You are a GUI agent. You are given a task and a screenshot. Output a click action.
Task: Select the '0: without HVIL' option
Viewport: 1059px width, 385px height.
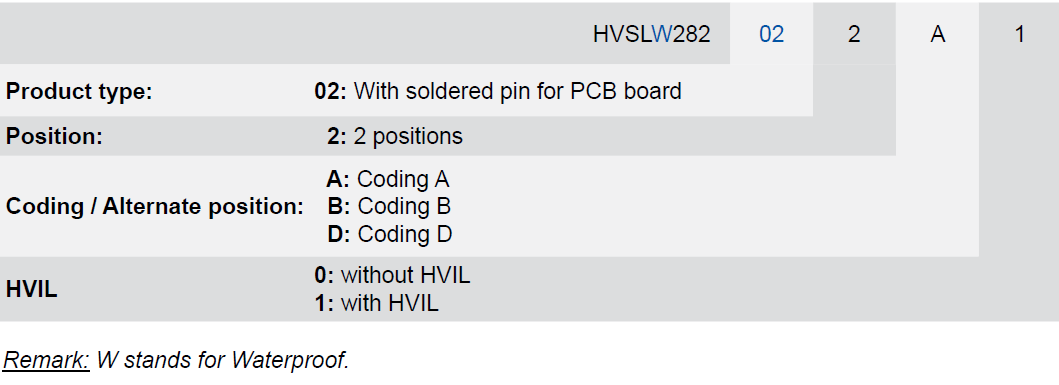tap(392, 276)
